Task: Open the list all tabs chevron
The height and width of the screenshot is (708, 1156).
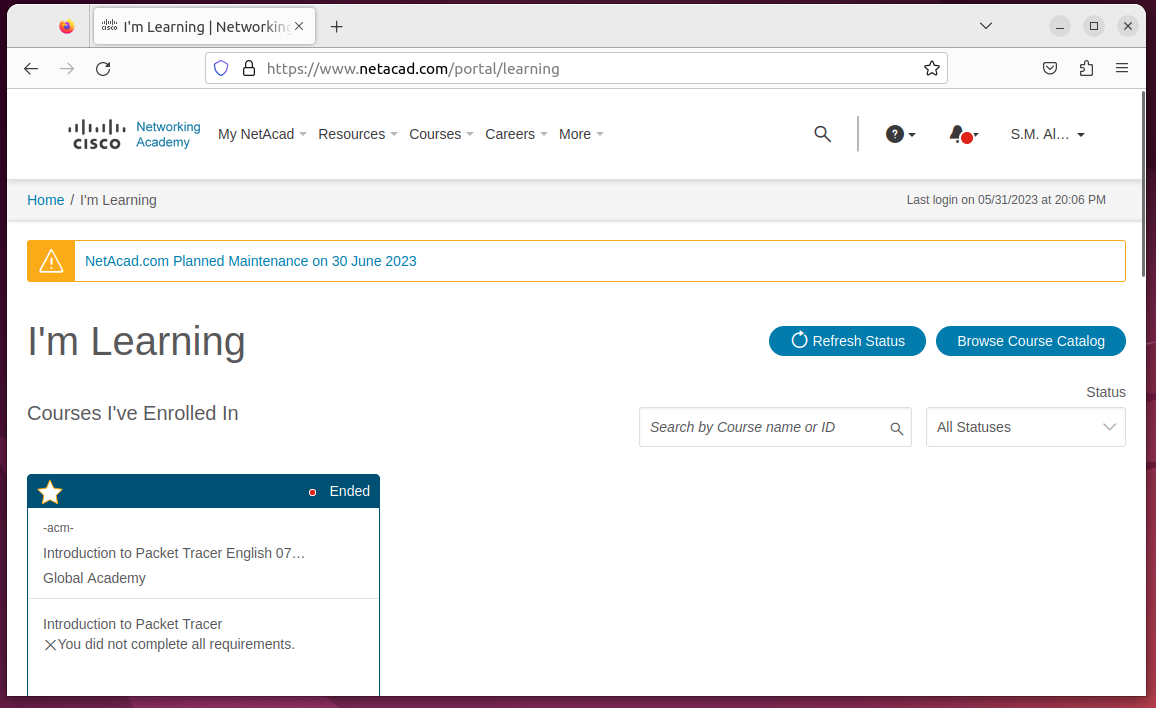Action: (x=986, y=26)
